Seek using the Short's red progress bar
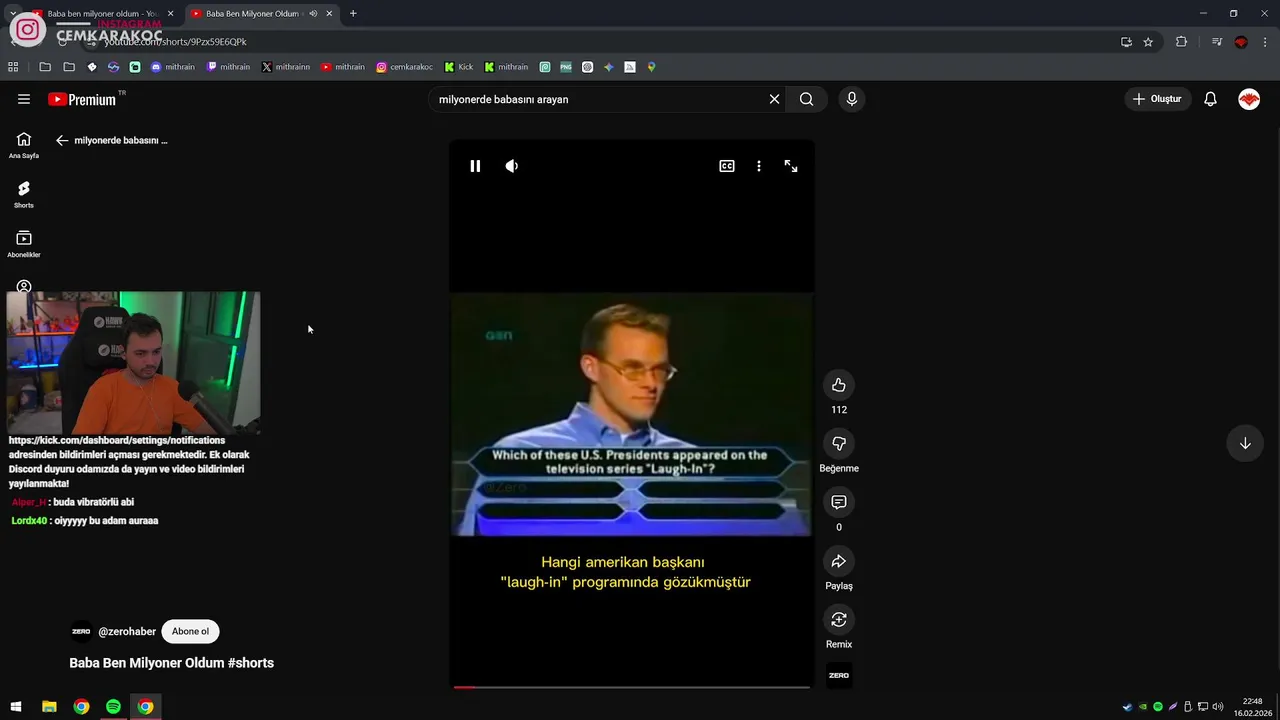Screen dimensions: 1280x720 tap(631, 687)
